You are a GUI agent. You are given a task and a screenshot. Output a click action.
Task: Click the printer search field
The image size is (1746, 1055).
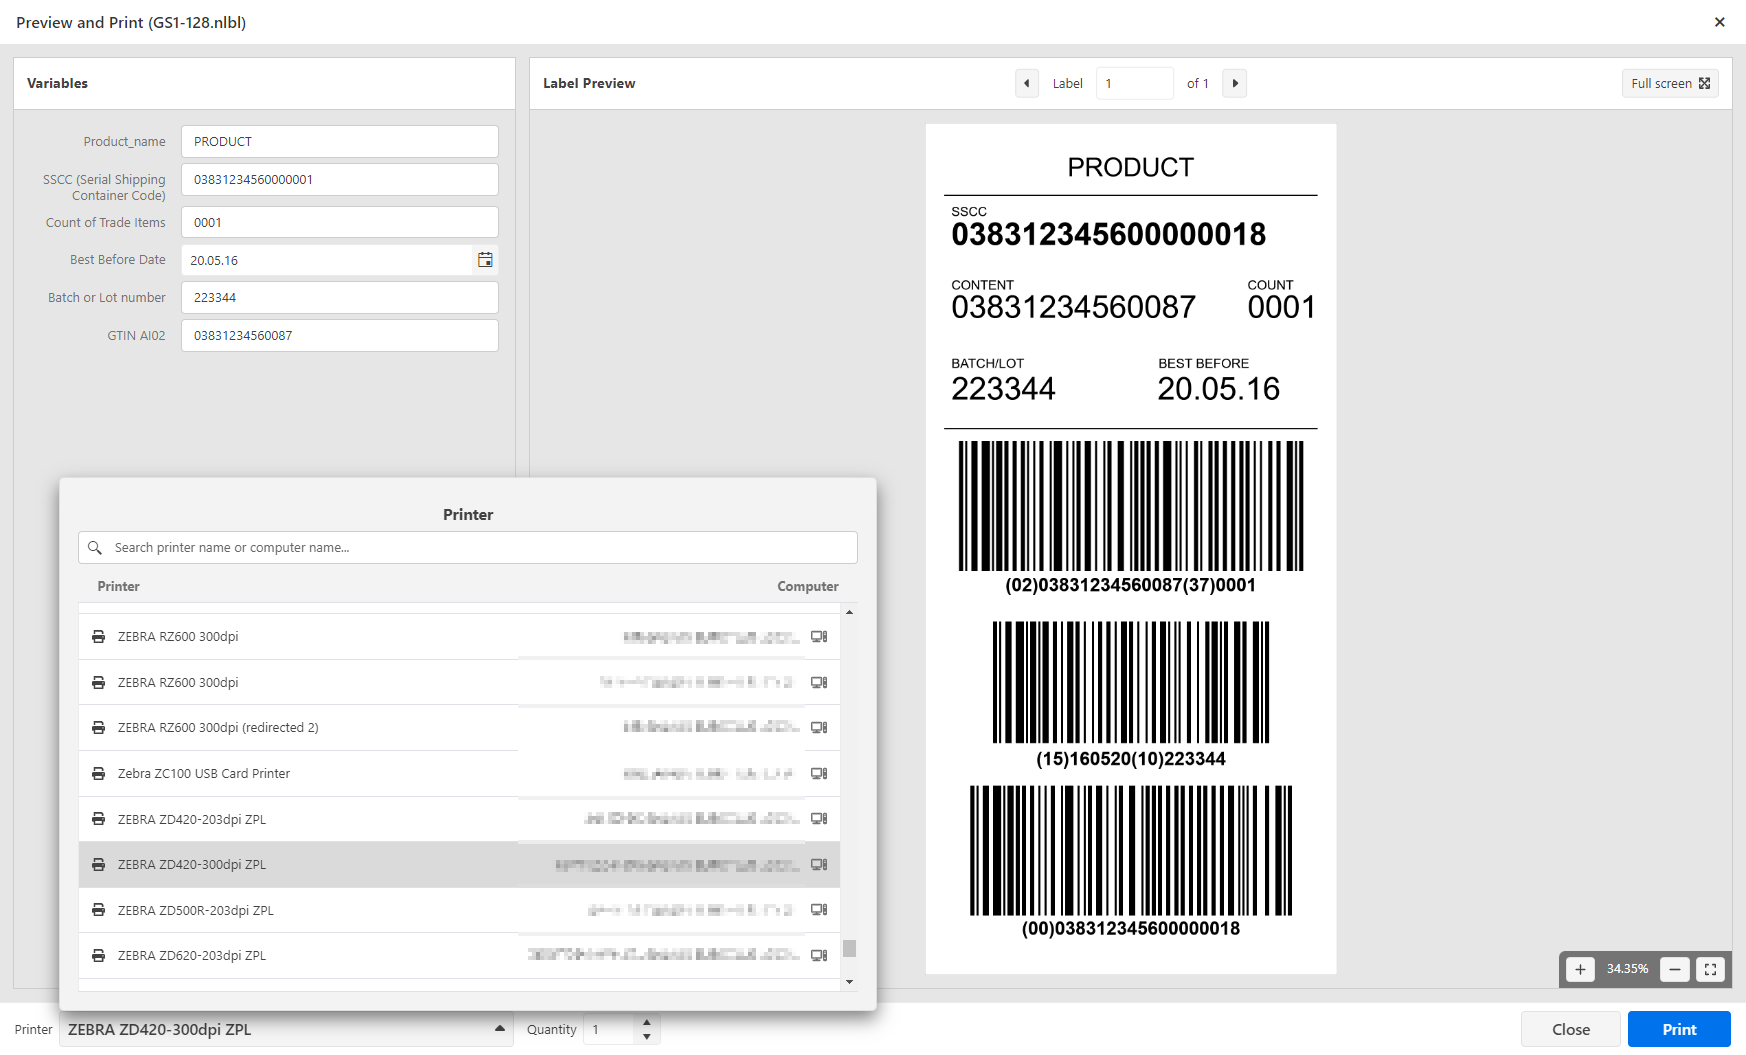point(480,548)
